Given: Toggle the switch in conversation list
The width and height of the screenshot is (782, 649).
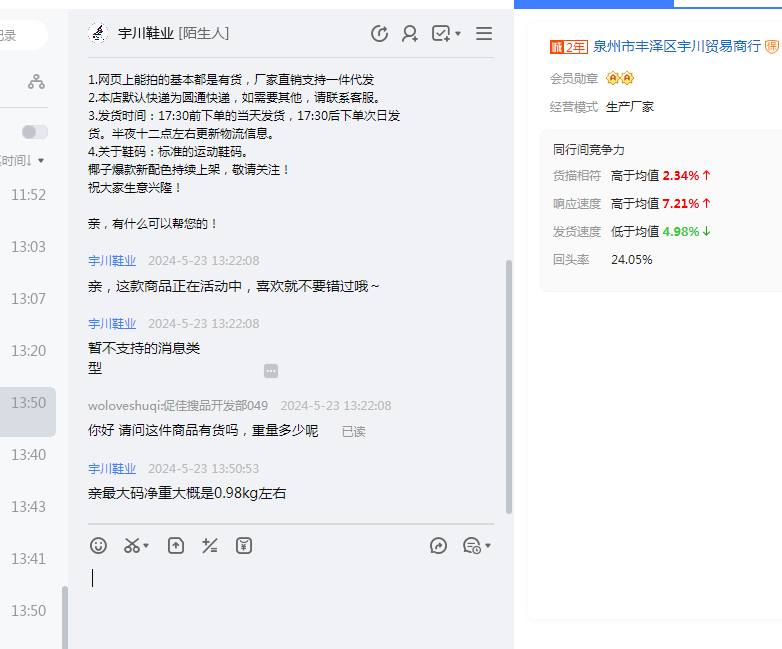Looking at the screenshot, I should tap(35, 132).
